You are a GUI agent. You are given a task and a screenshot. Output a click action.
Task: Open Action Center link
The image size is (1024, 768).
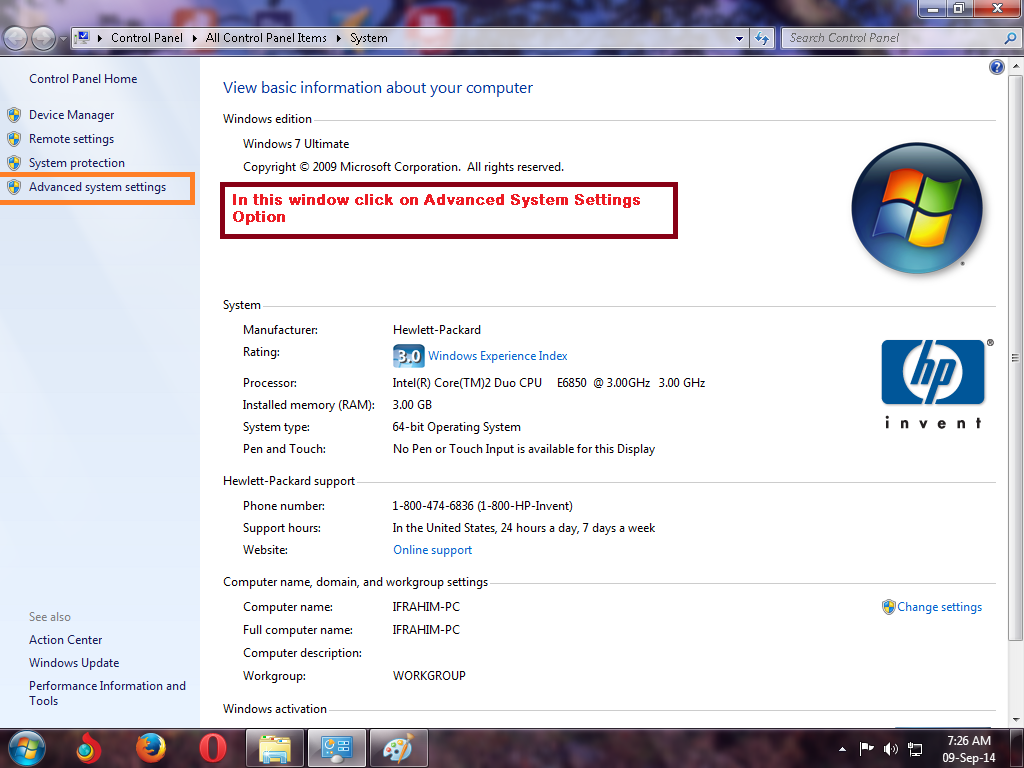point(65,640)
